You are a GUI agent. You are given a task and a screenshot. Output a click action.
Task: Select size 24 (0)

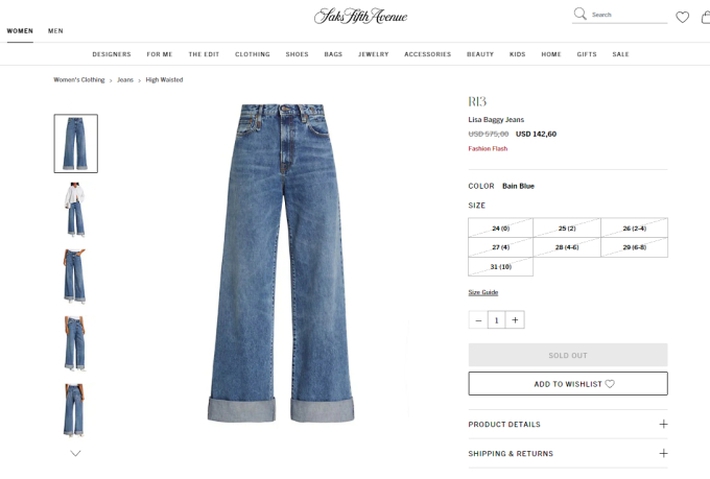point(500,228)
